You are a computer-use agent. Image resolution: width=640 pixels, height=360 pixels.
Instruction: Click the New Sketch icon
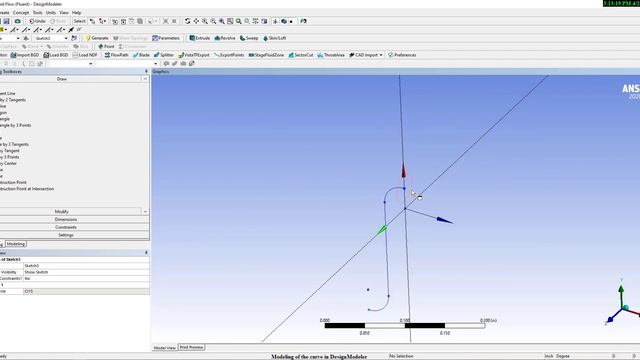coord(74,38)
